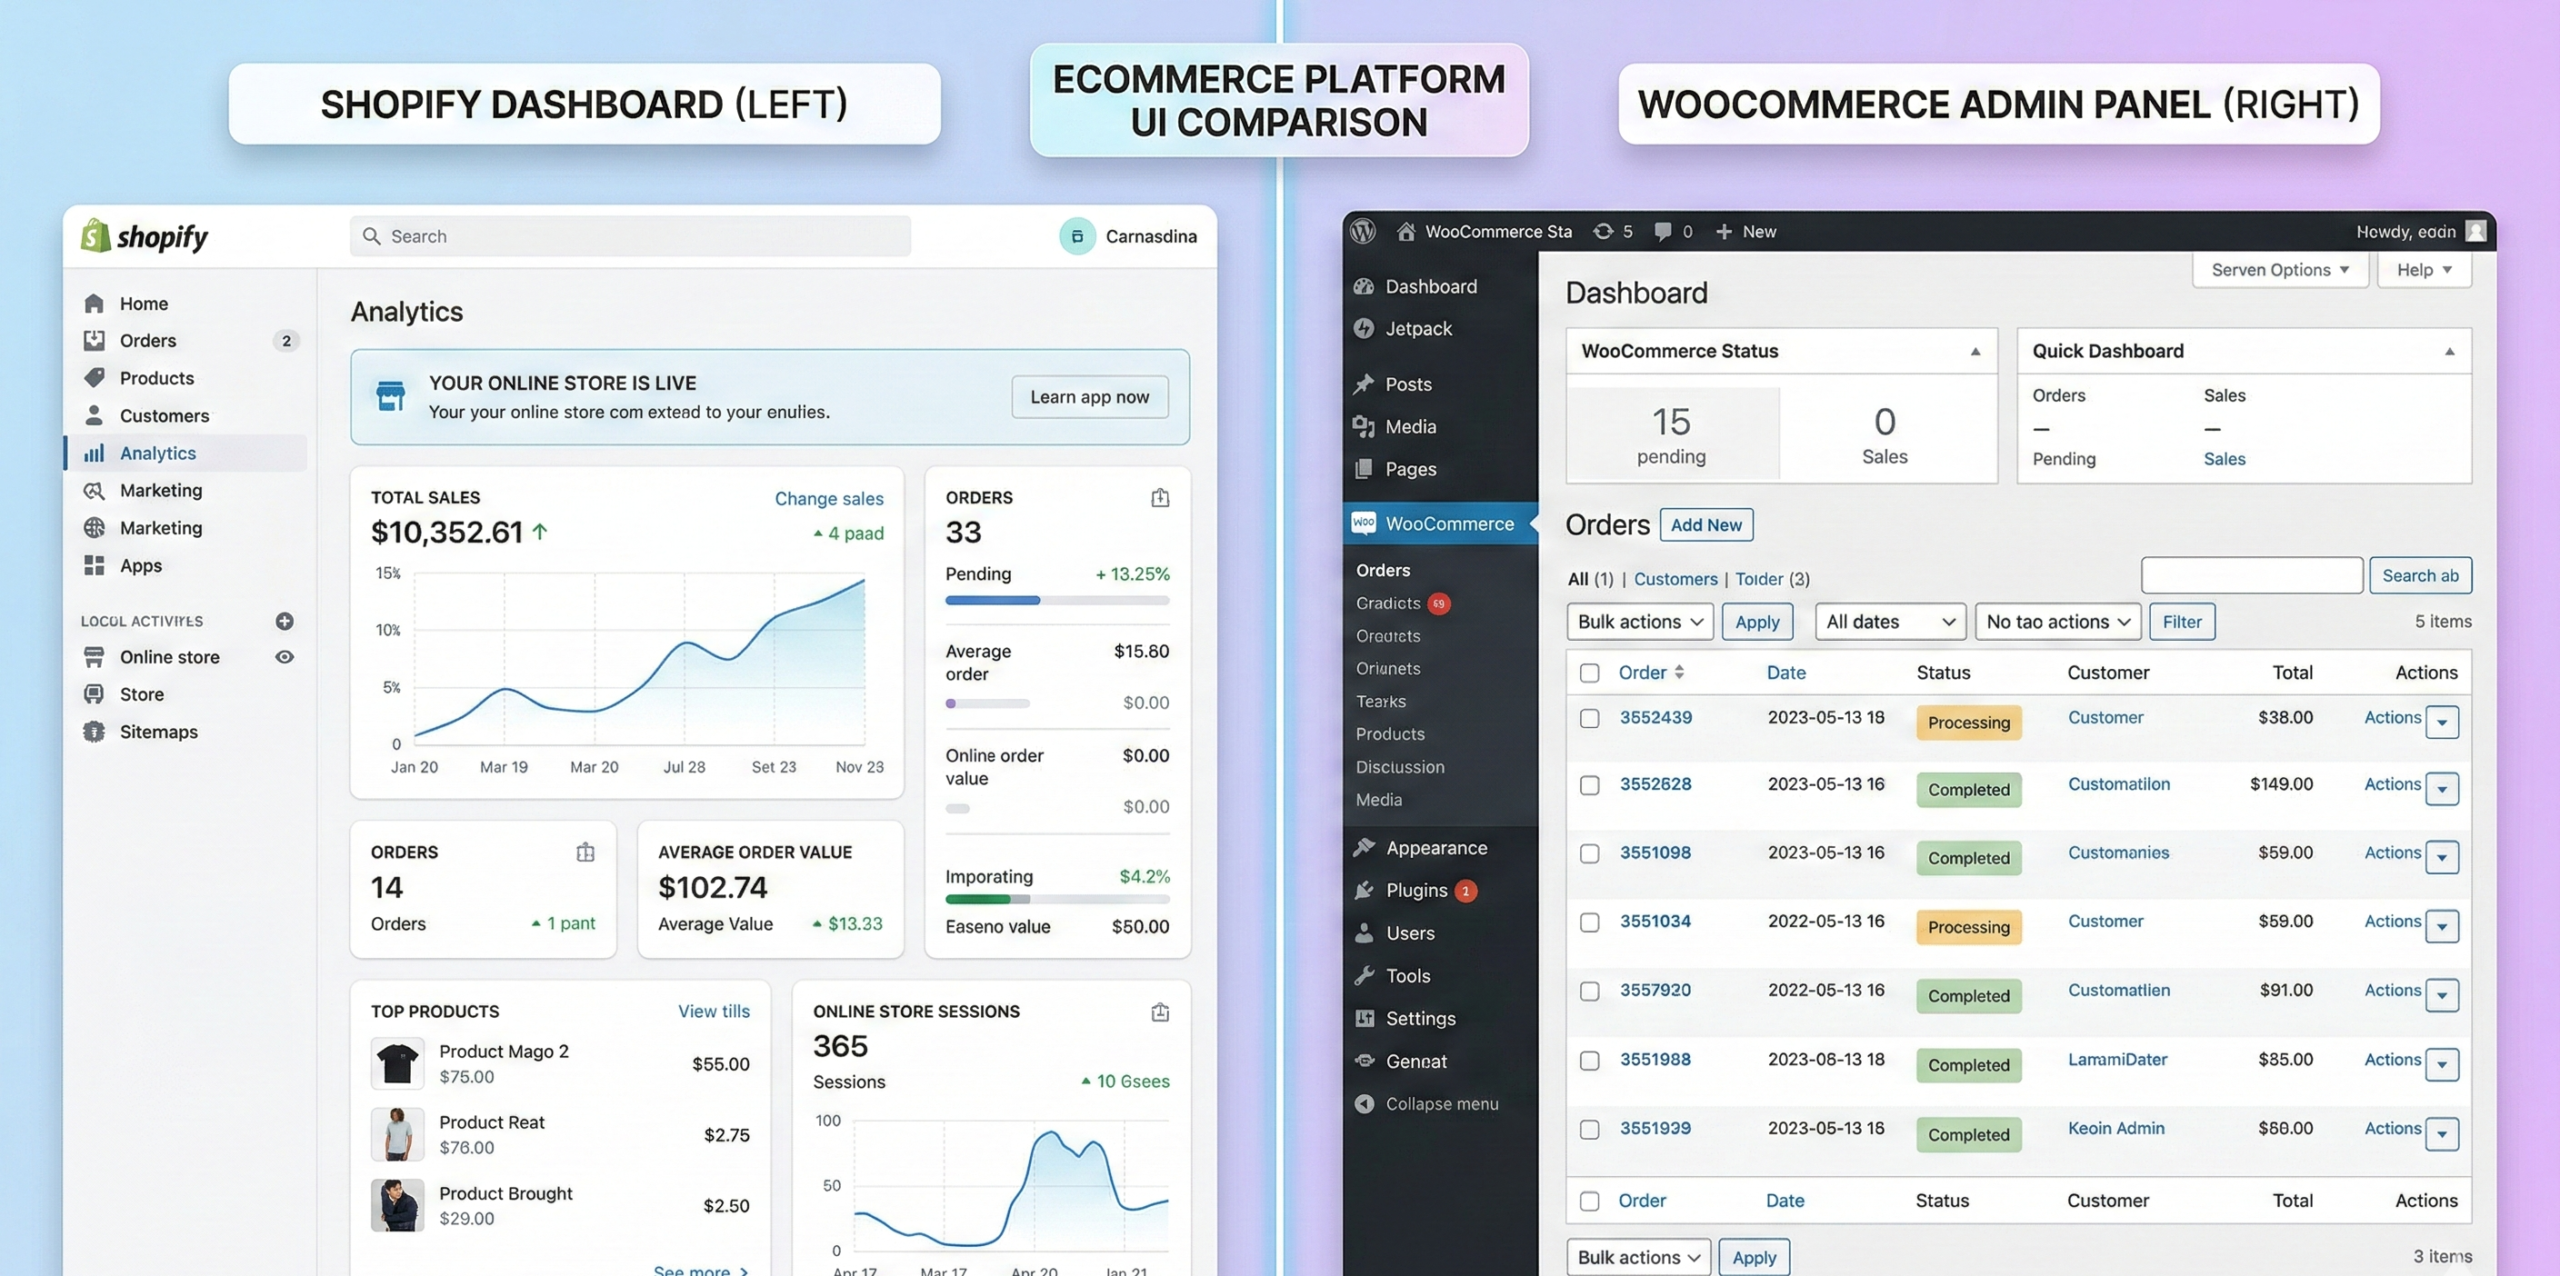Open Analytics in Shopify sidebar

(157, 453)
